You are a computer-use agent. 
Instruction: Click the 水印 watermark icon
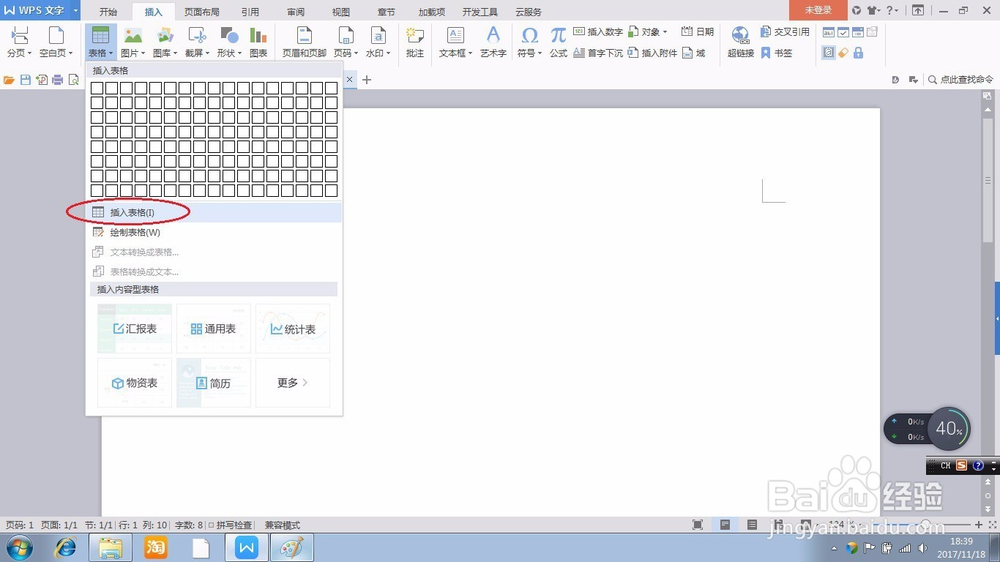coord(378,35)
